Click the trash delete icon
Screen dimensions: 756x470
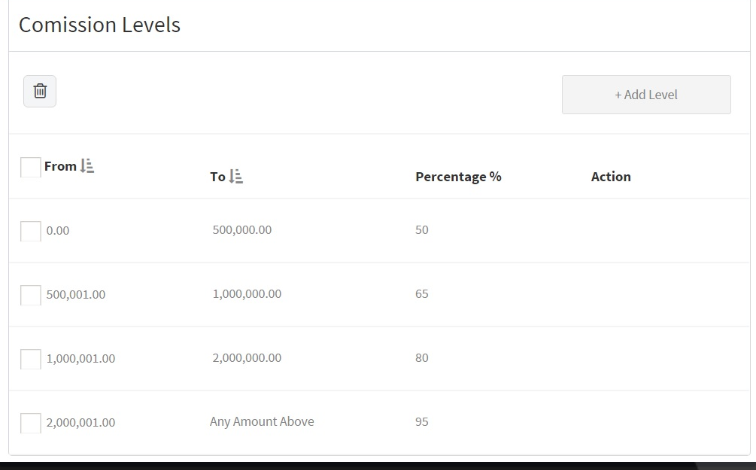coord(40,91)
